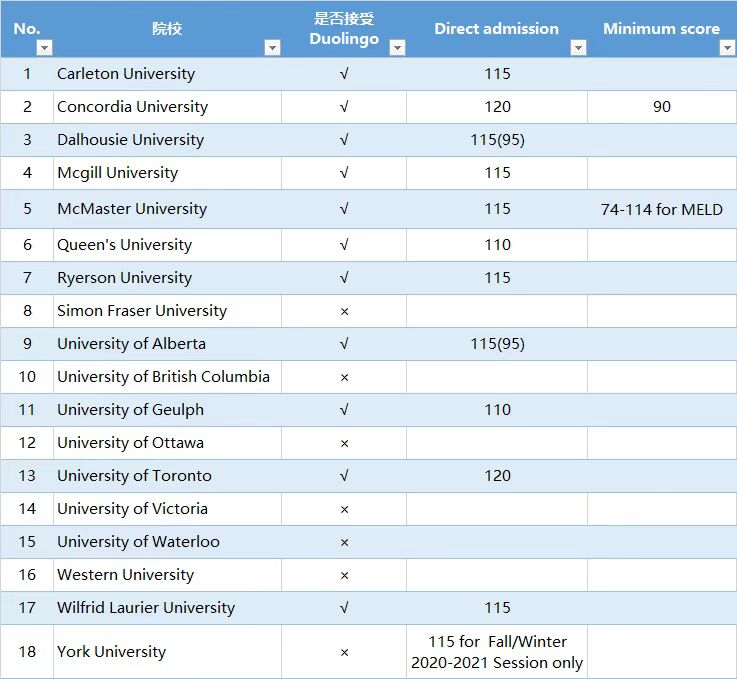The image size is (737, 679).
Task: Click the 'University of Geulph' cell
Action: click(x=167, y=410)
